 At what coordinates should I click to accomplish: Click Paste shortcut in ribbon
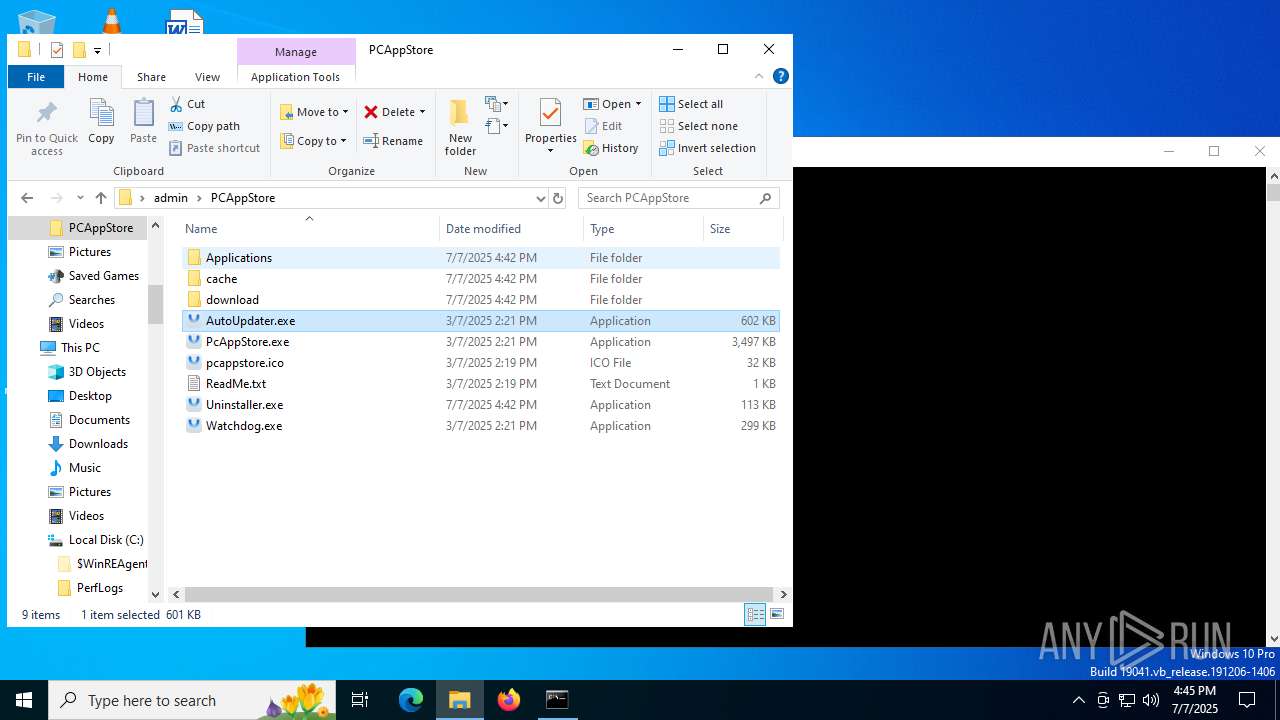point(214,148)
